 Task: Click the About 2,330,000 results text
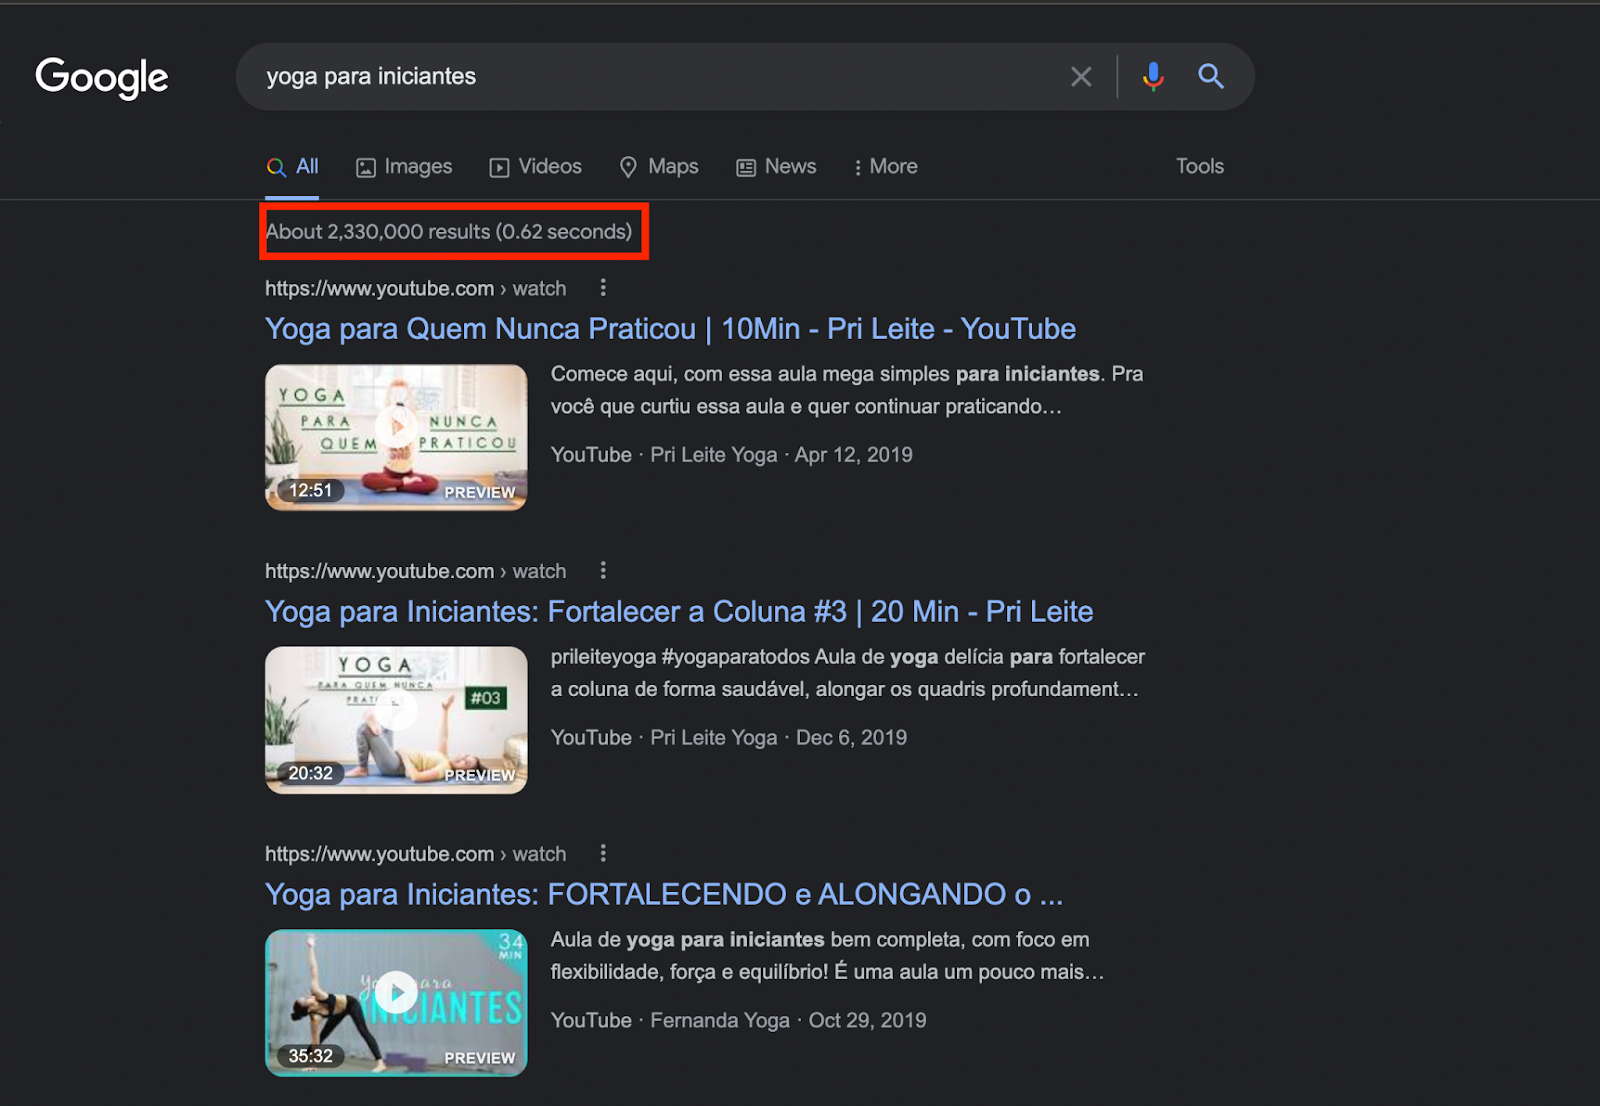coord(449,232)
